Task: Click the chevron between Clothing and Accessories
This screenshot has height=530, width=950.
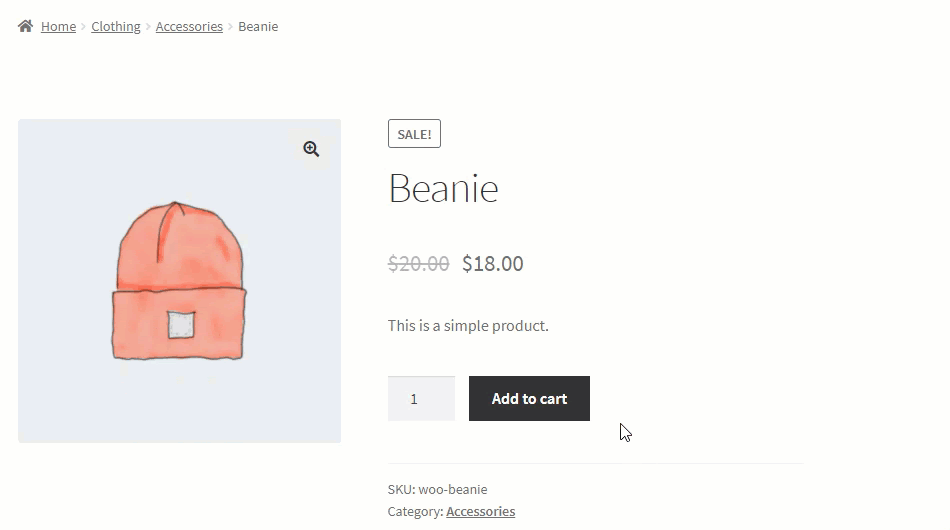Action: pyautogui.click(x=148, y=27)
